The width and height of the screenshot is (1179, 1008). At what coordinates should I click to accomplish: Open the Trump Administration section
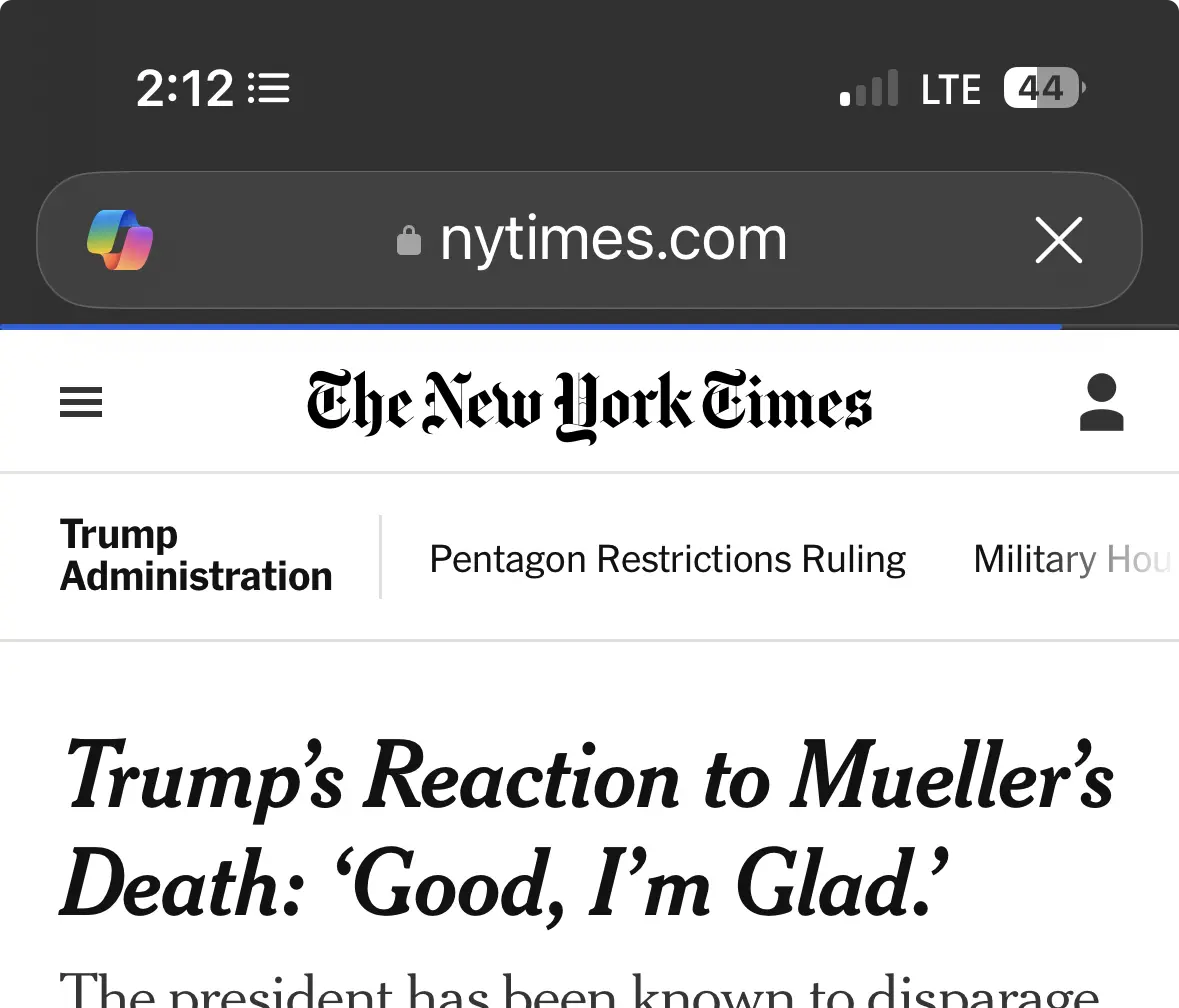point(195,556)
